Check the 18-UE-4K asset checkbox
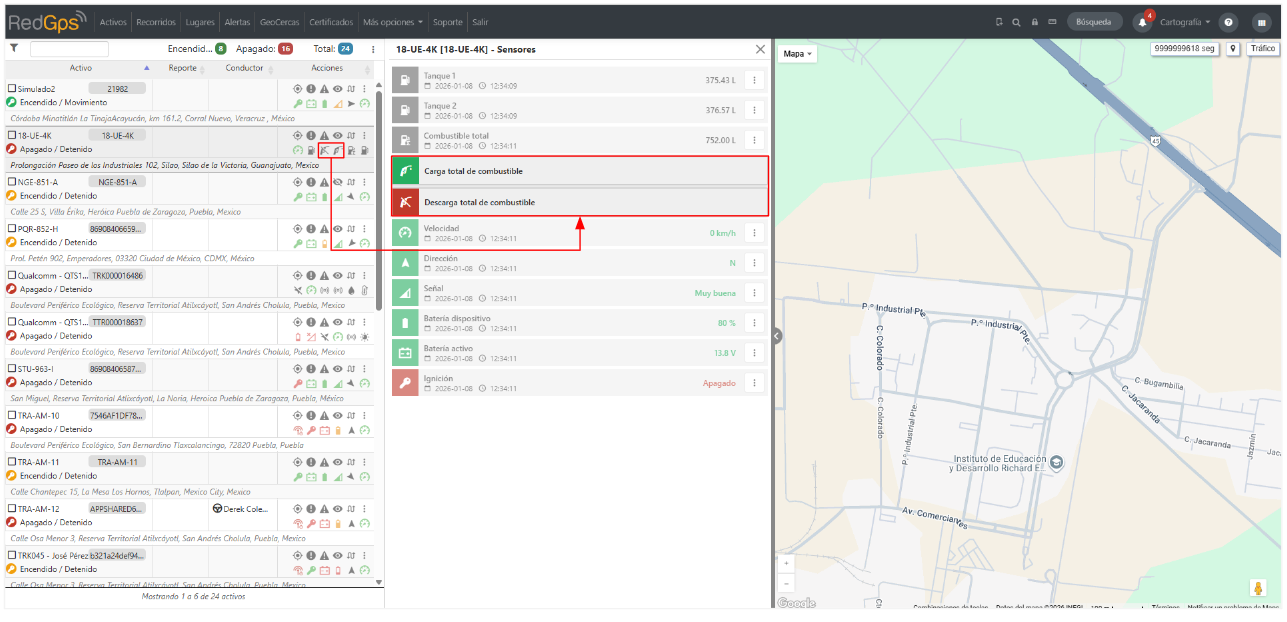 [x=12, y=135]
